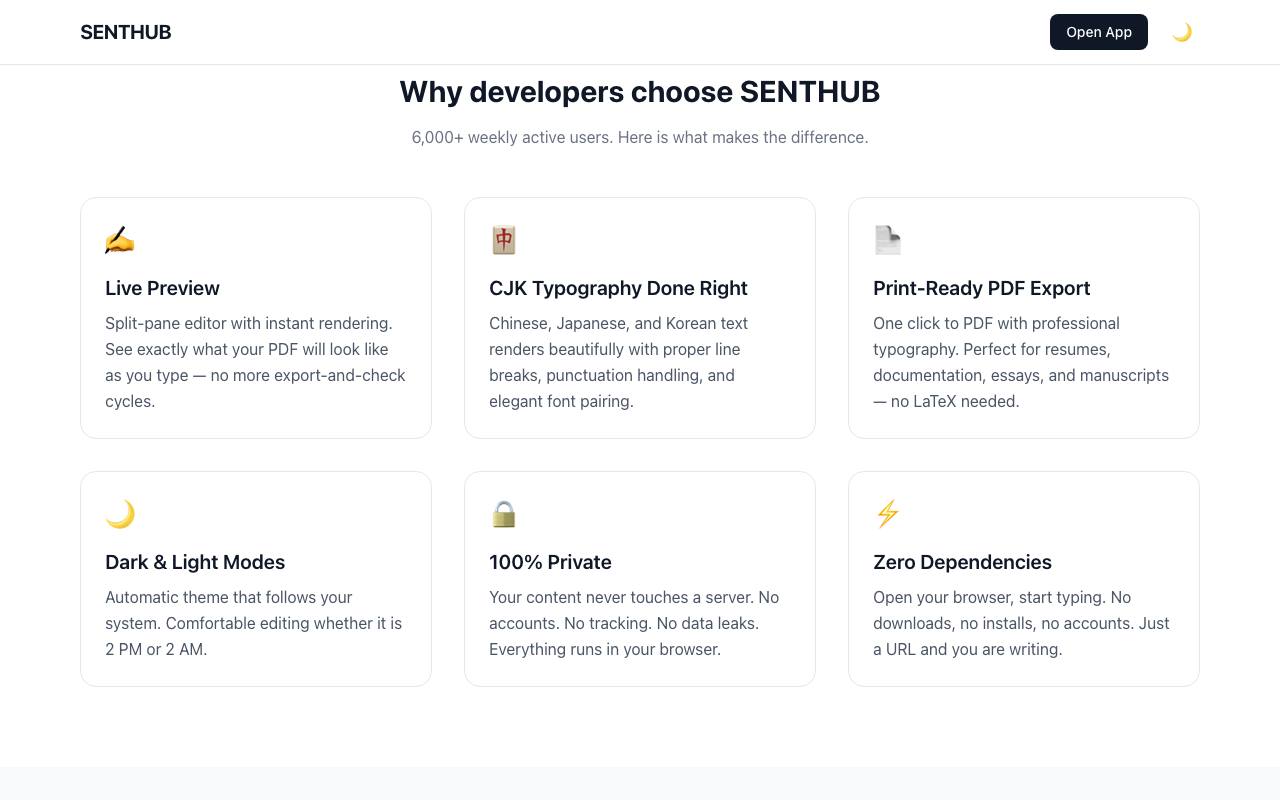The height and width of the screenshot is (800, 1280).
Task: Go to the SENTHUB logo home link
Action: (x=126, y=32)
